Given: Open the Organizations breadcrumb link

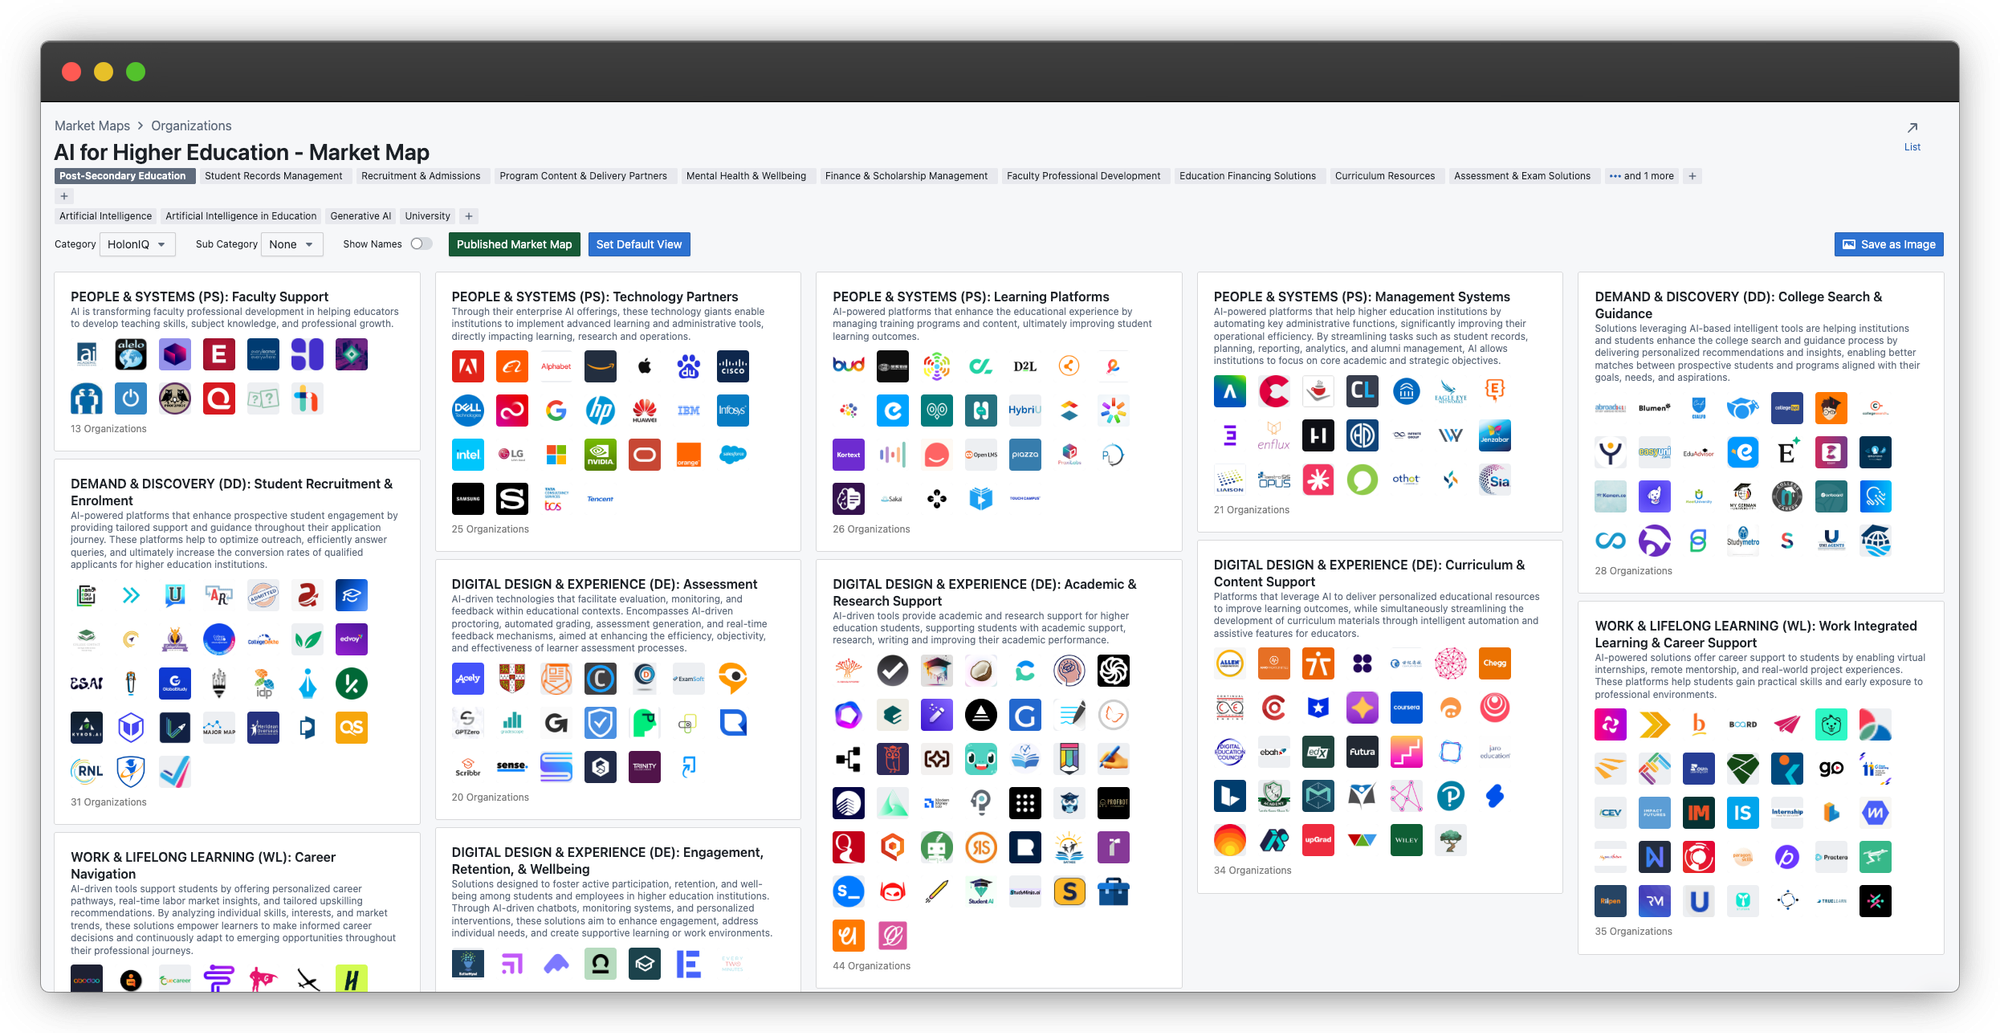Looking at the screenshot, I should [x=191, y=126].
